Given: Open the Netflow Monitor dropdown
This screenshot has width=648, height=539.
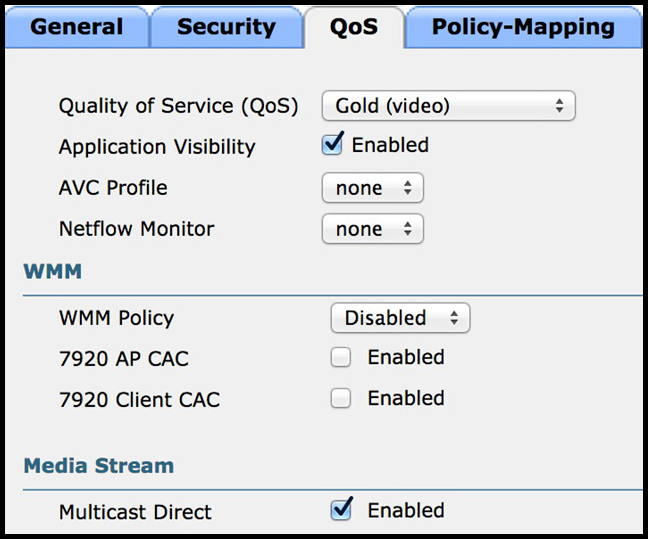Looking at the screenshot, I should (x=373, y=229).
